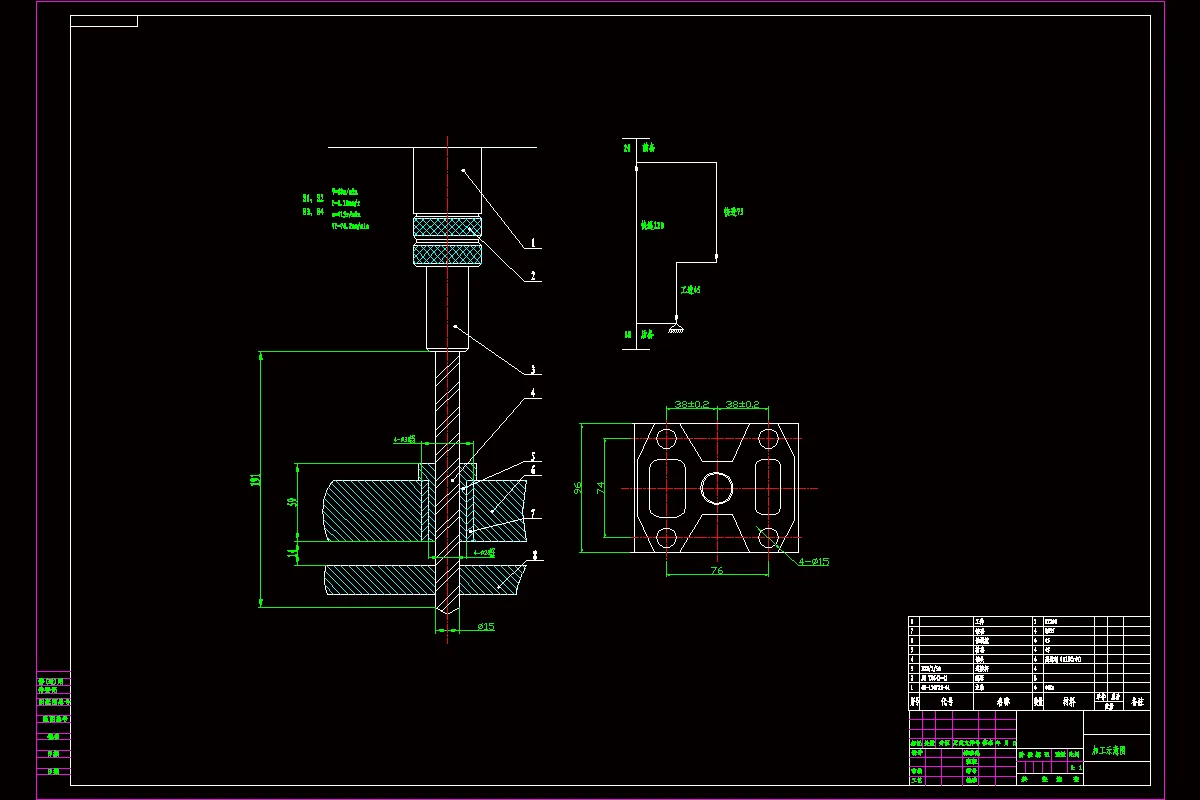Click the 快进120 feed cycle label
This screenshot has width=1200, height=800.
652,226
